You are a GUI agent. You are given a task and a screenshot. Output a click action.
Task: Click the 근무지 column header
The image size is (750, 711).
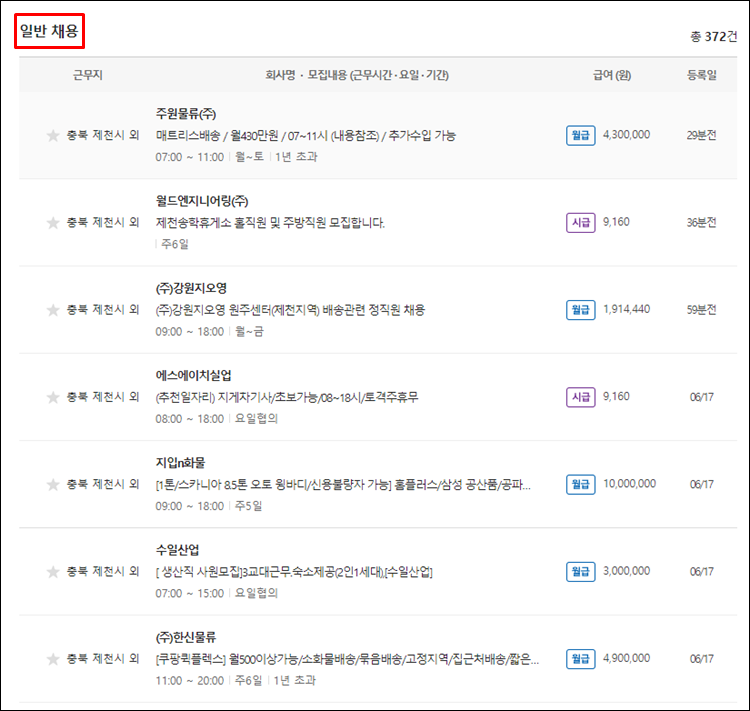click(88, 75)
